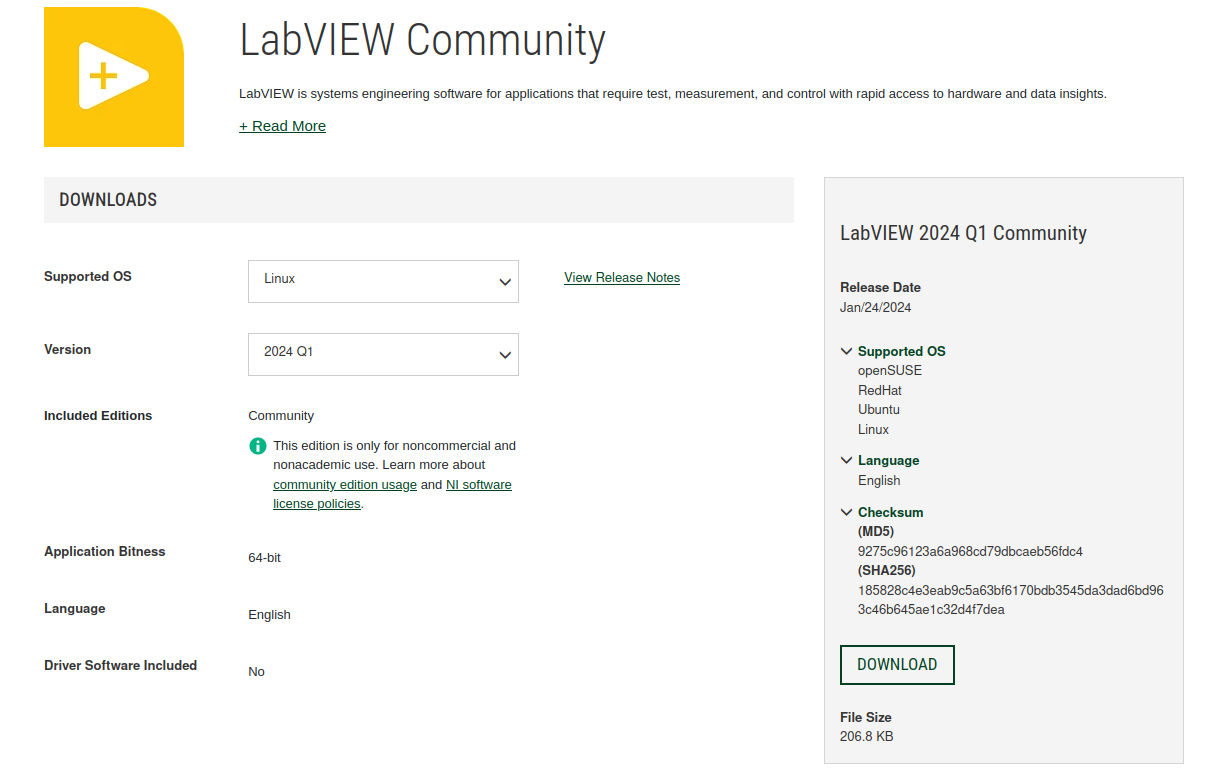Click the green info icon beside edition note
The image size is (1212, 775).
tap(258, 446)
